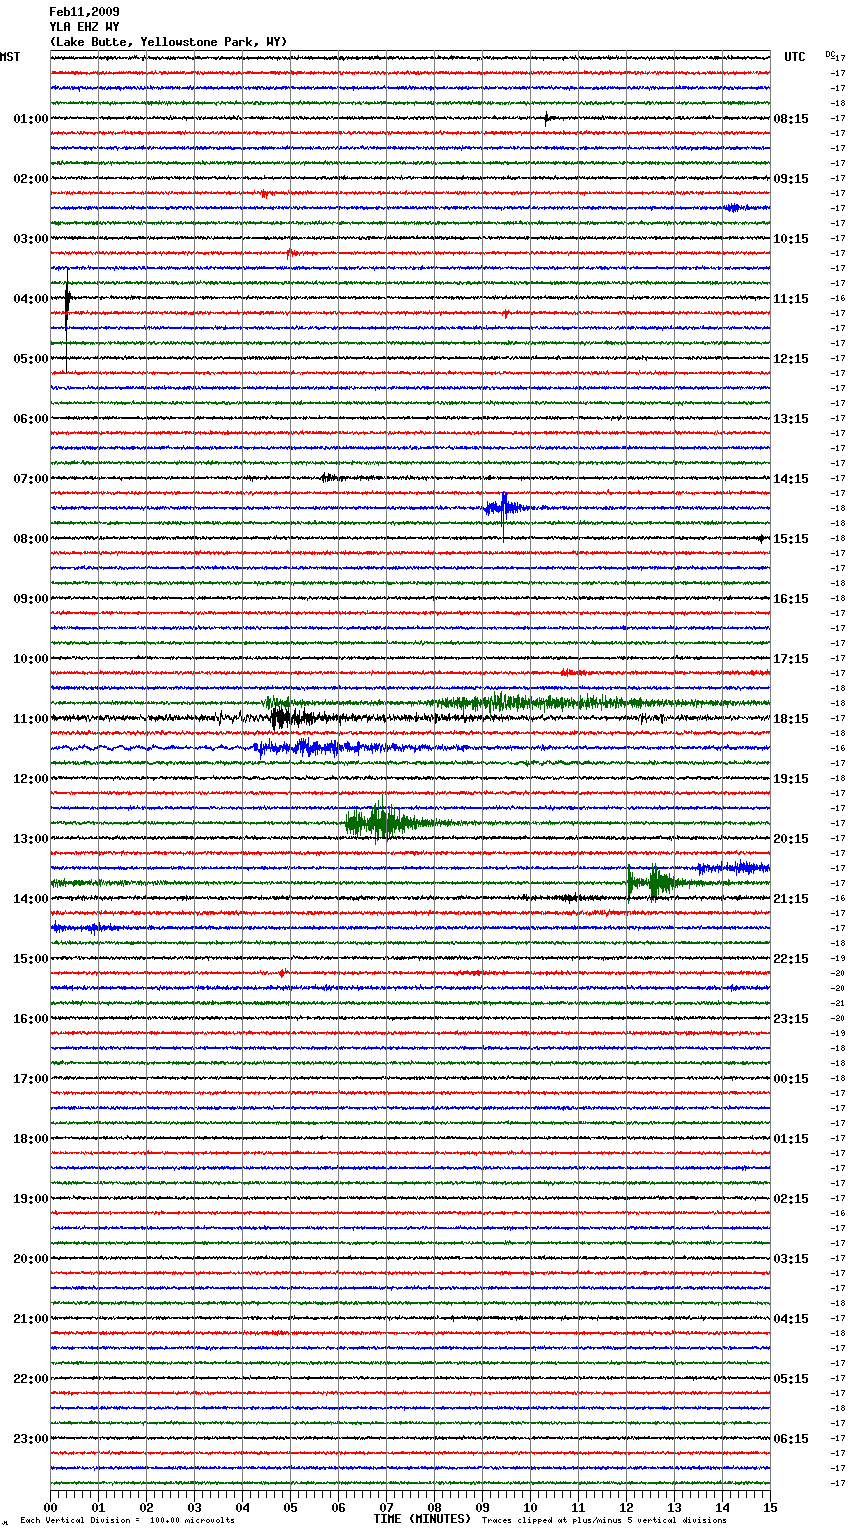Click the 'Traces clipped at plus/minus 5 vertical divisions' note
This screenshot has width=850, height=1534.
[605, 1521]
